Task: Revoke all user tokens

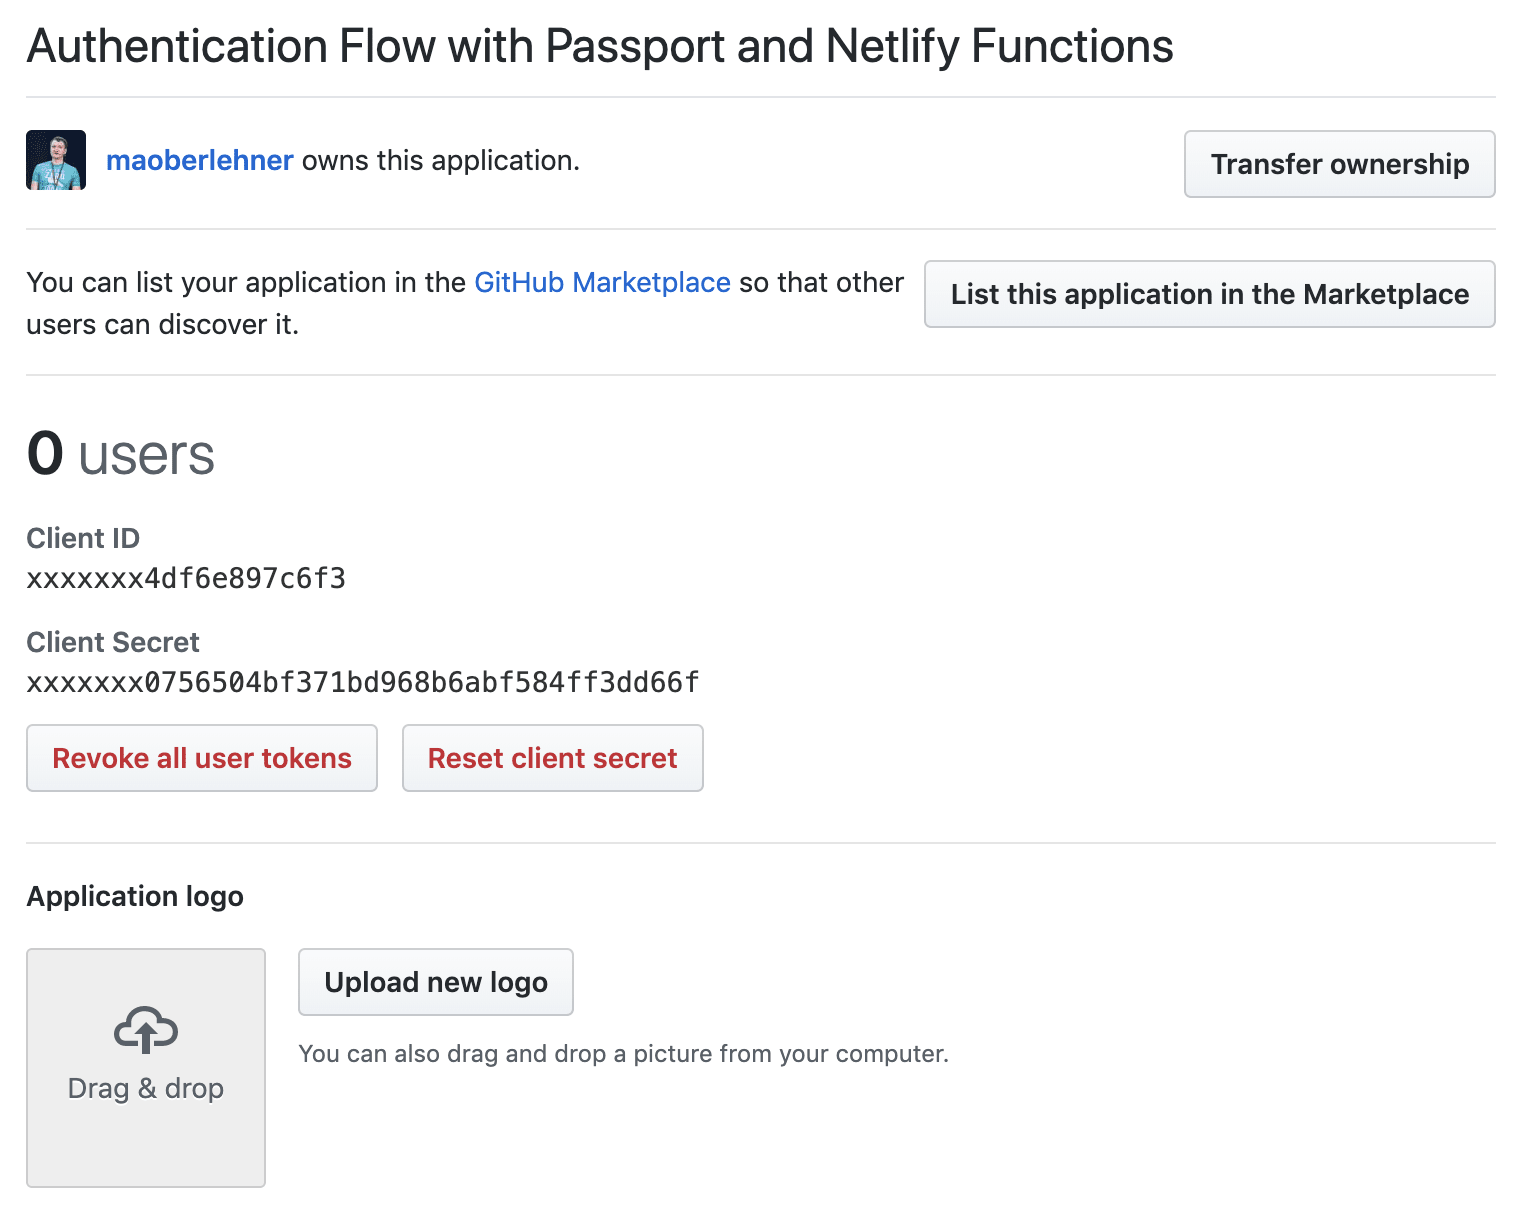Action: (202, 758)
